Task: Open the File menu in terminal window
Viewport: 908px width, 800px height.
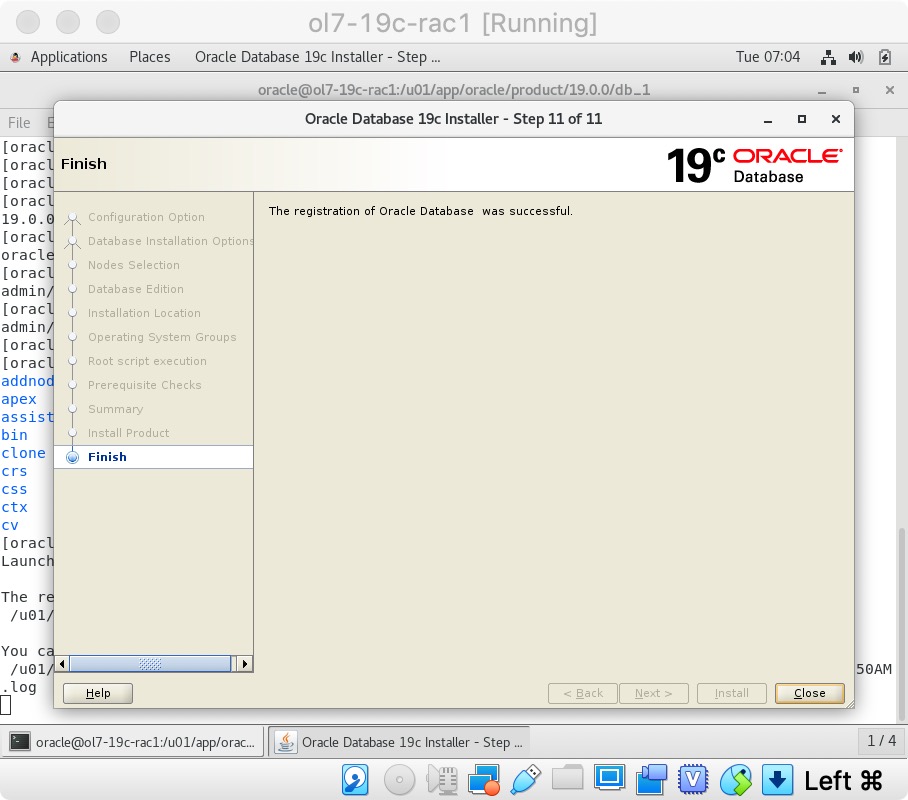Action: (x=19, y=123)
